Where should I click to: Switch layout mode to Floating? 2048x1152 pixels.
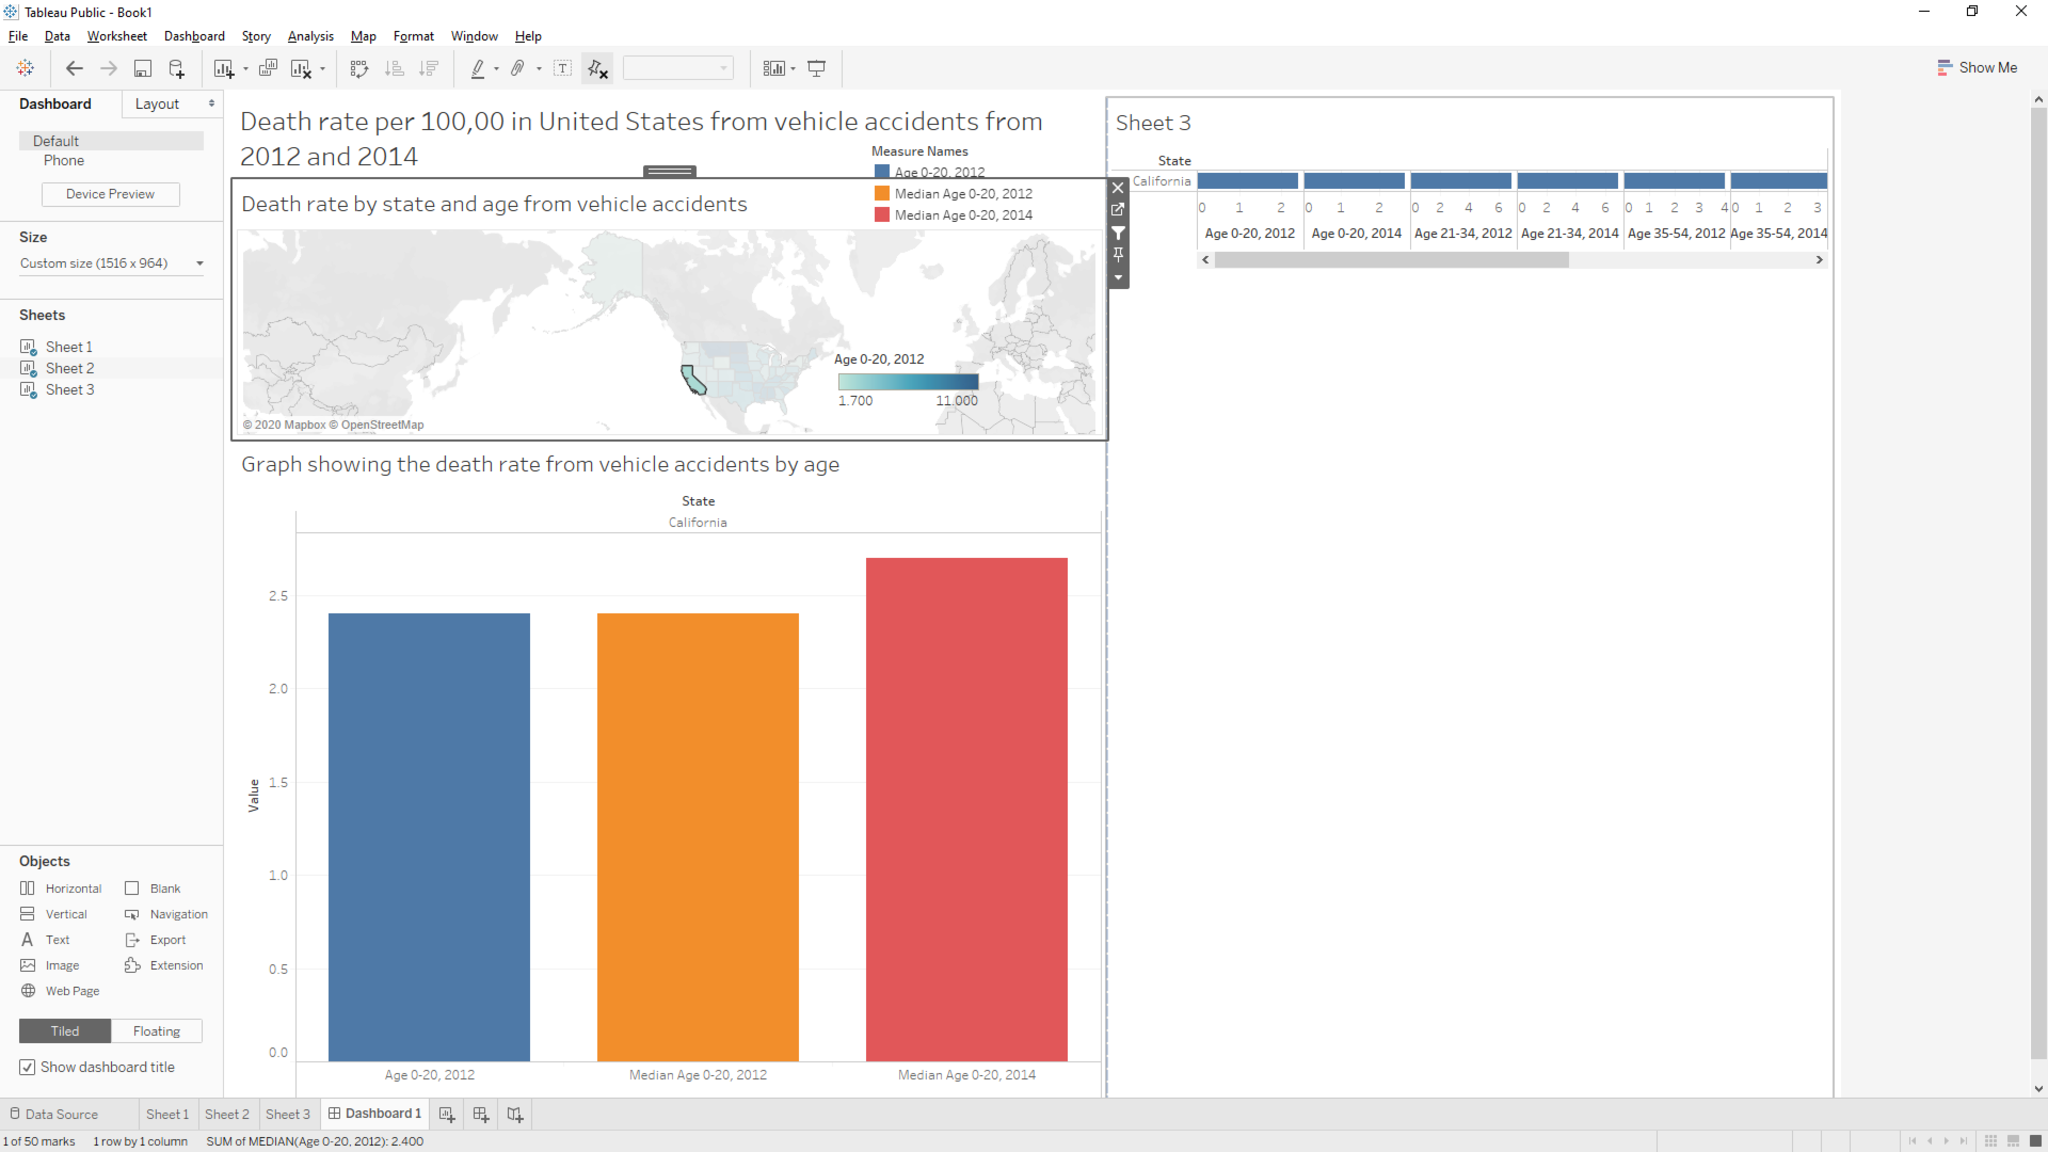click(x=156, y=1031)
